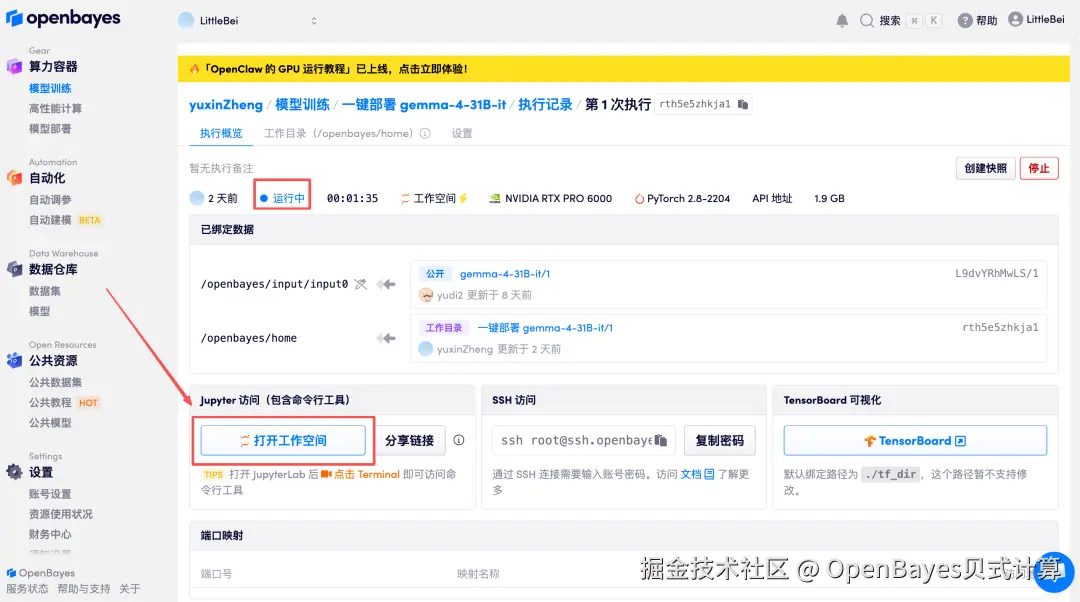The image size is (1080, 602).
Task: Click the copy icon in SSH command field
Action: pos(665,440)
